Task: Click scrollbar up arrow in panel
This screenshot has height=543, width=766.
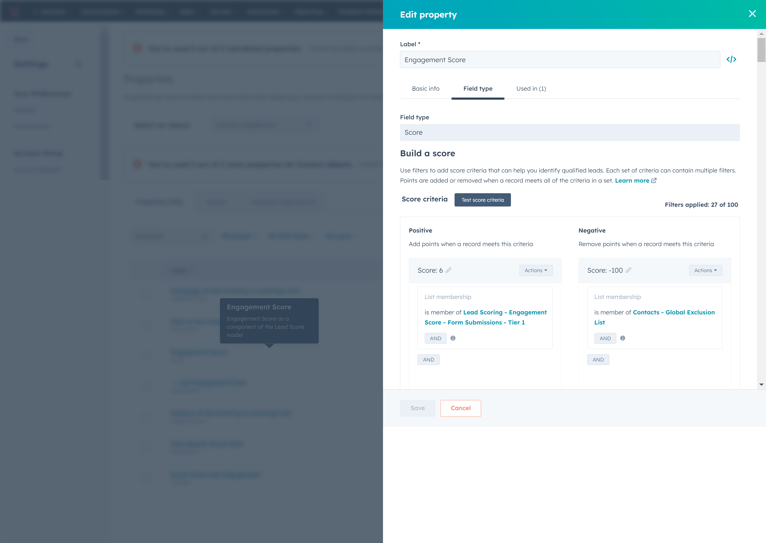Action: tap(761, 34)
